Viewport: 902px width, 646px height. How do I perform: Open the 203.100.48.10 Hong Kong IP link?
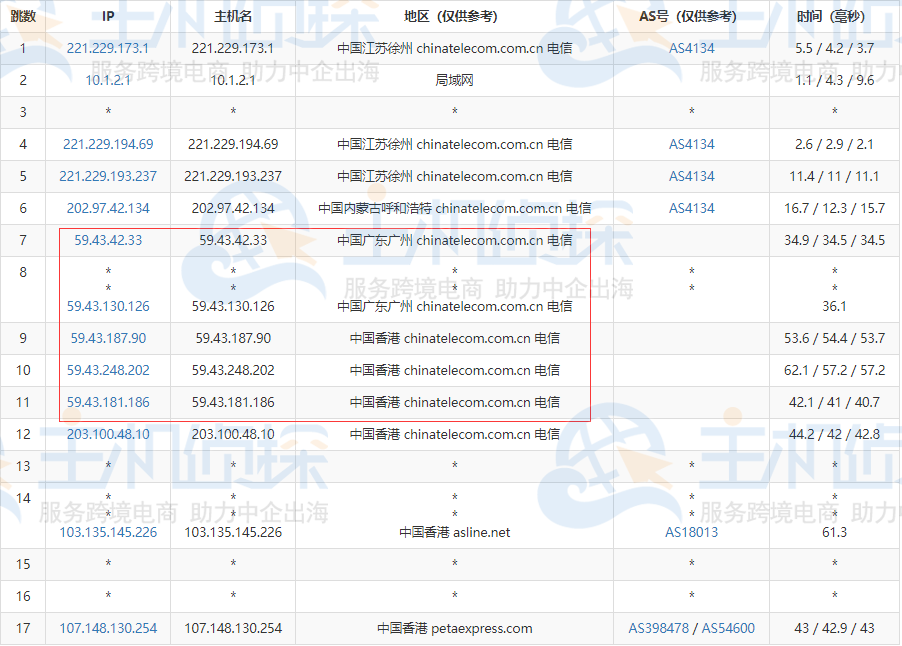point(107,434)
